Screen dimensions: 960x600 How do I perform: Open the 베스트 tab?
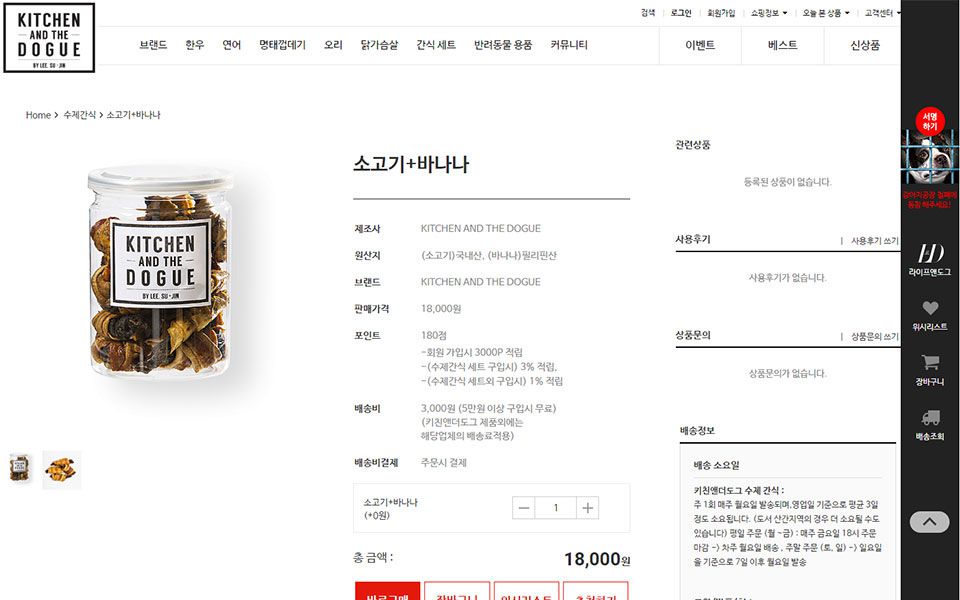[782, 45]
